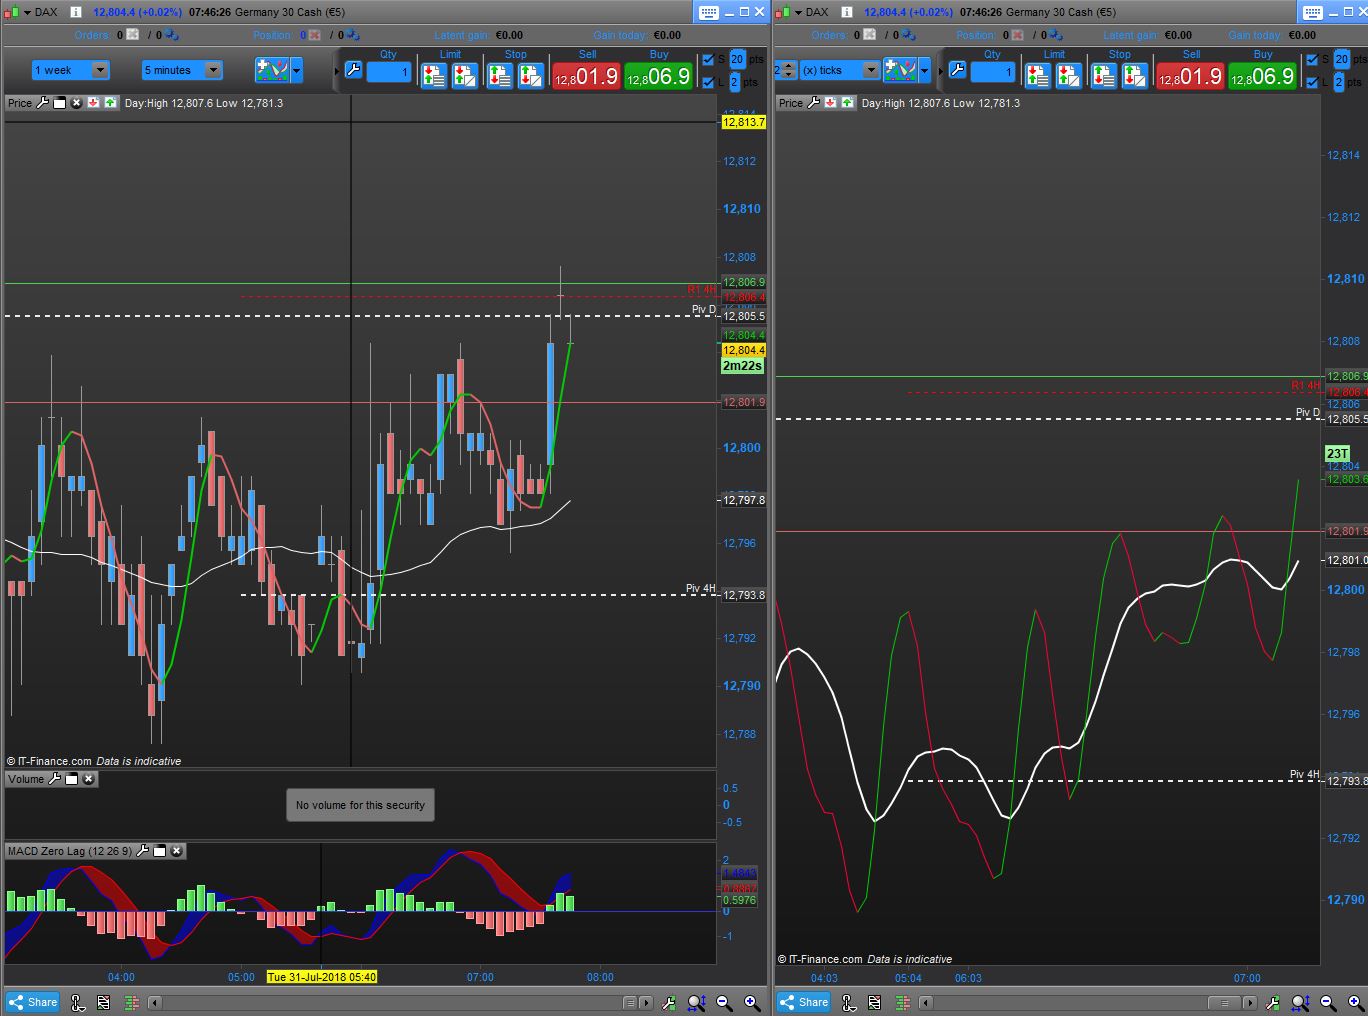
Task: Click the Sell 12,801.9 button in the right window
Action: point(1190,76)
